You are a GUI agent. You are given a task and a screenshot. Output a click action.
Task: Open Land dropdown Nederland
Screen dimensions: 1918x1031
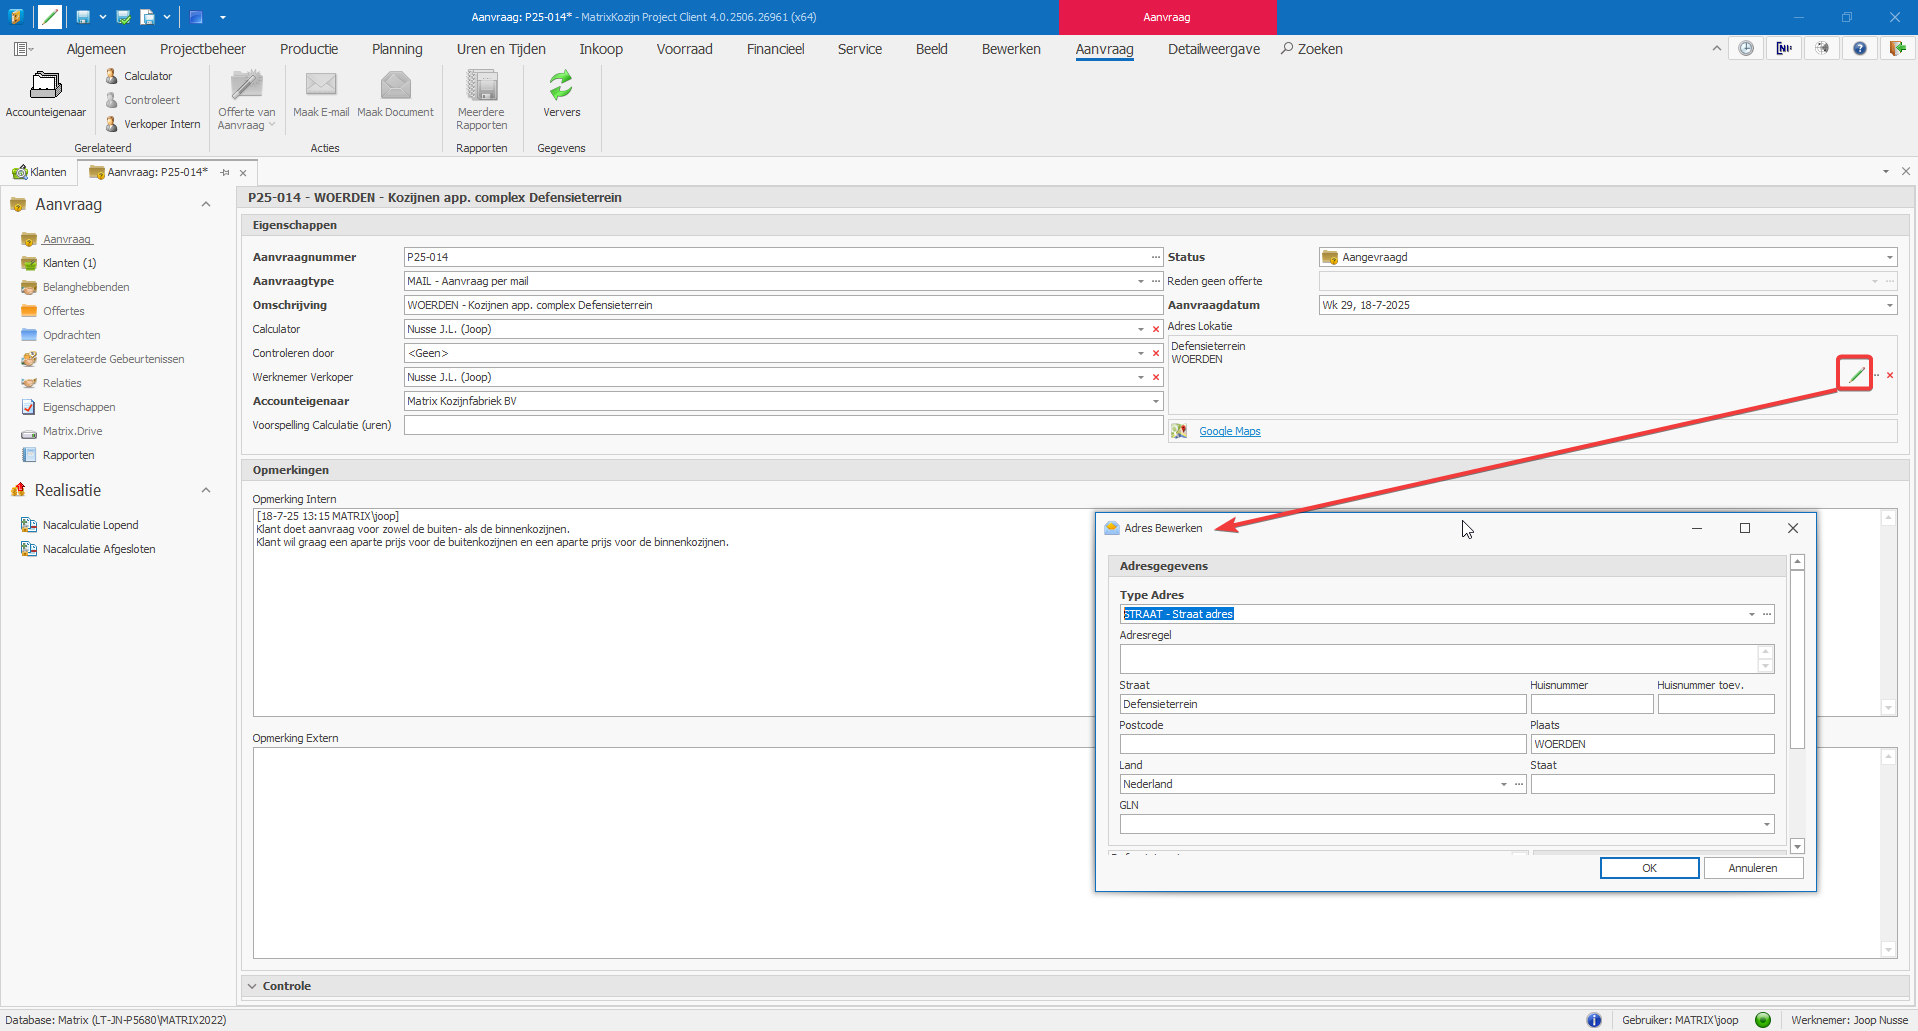(x=1503, y=784)
